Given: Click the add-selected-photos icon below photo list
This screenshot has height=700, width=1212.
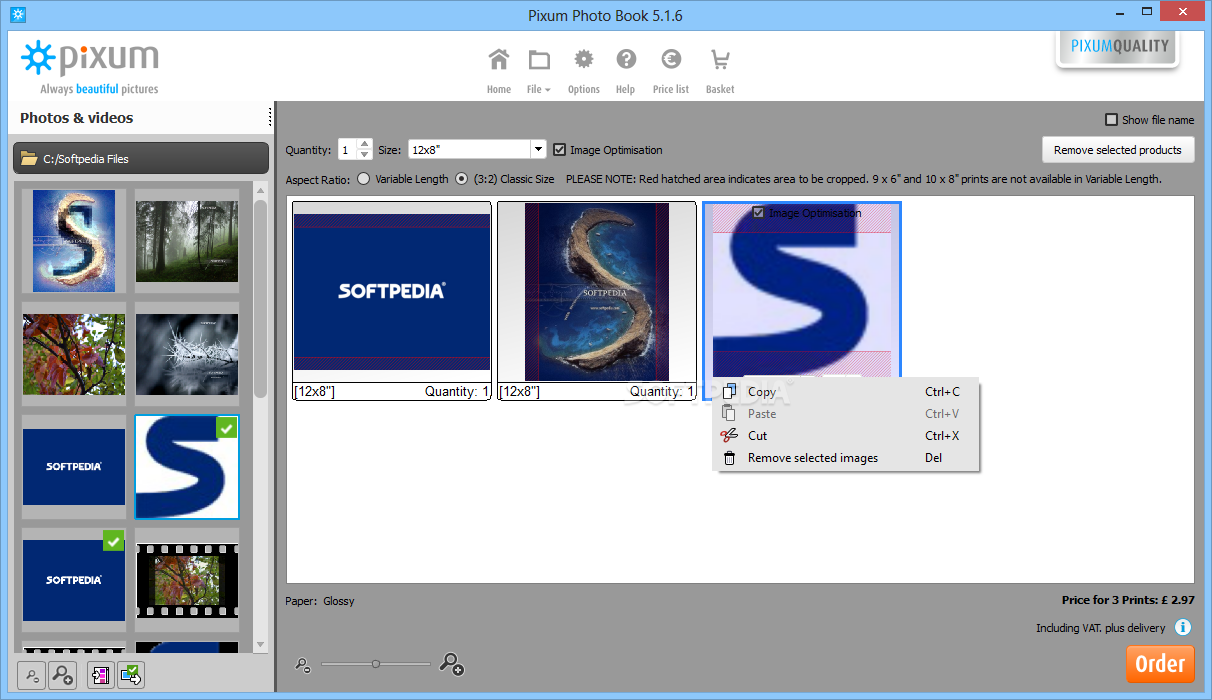Looking at the screenshot, I should point(131,675).
